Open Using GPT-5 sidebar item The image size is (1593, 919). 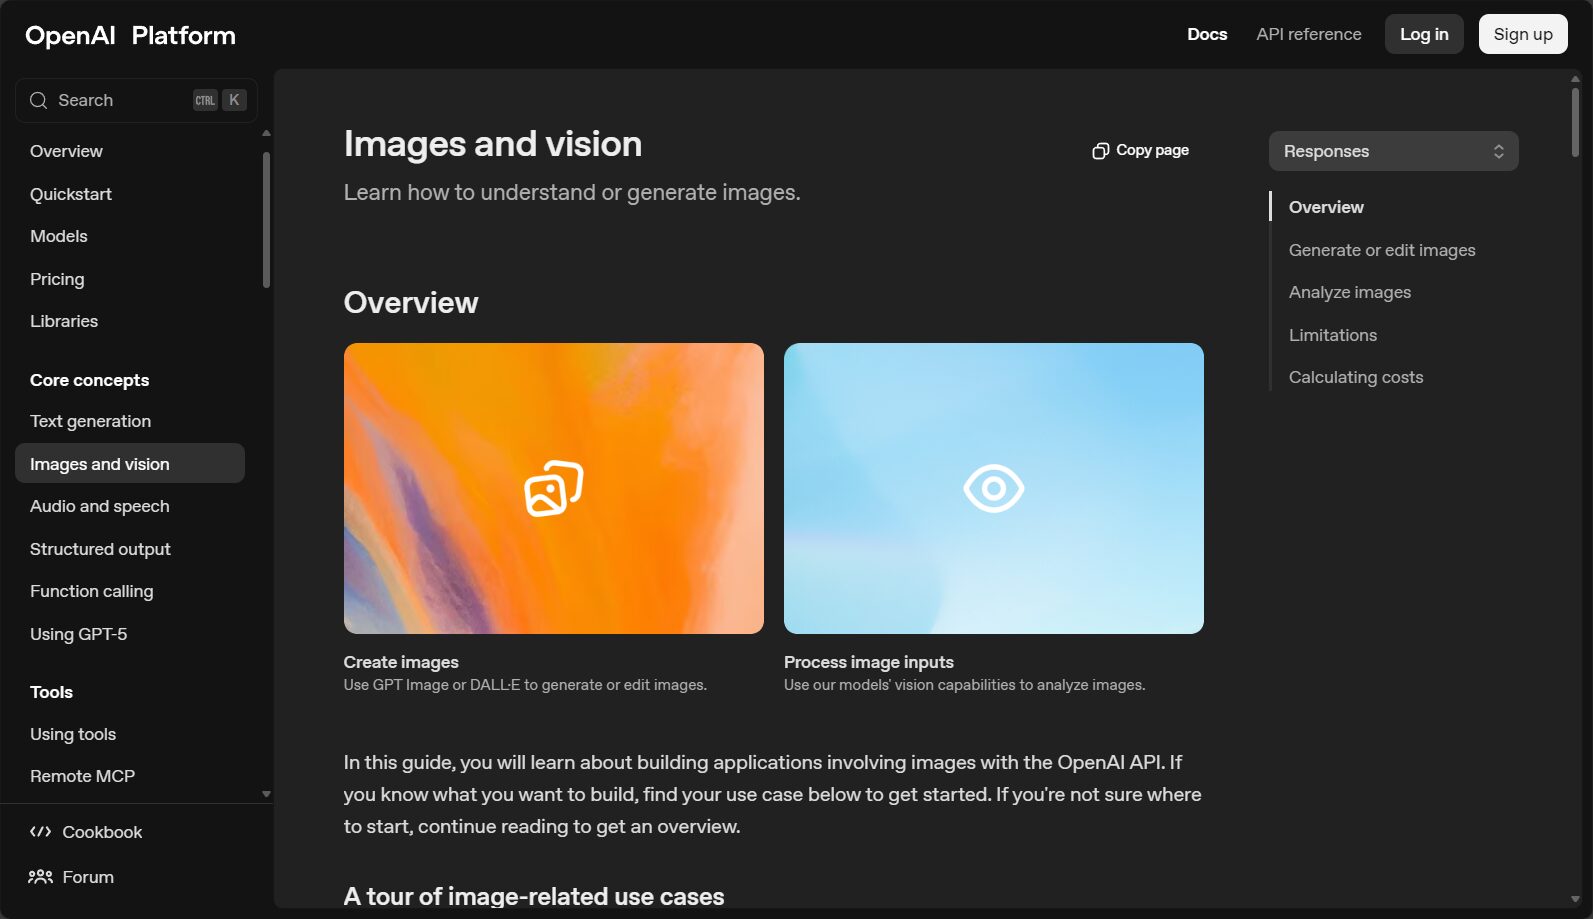78,634
